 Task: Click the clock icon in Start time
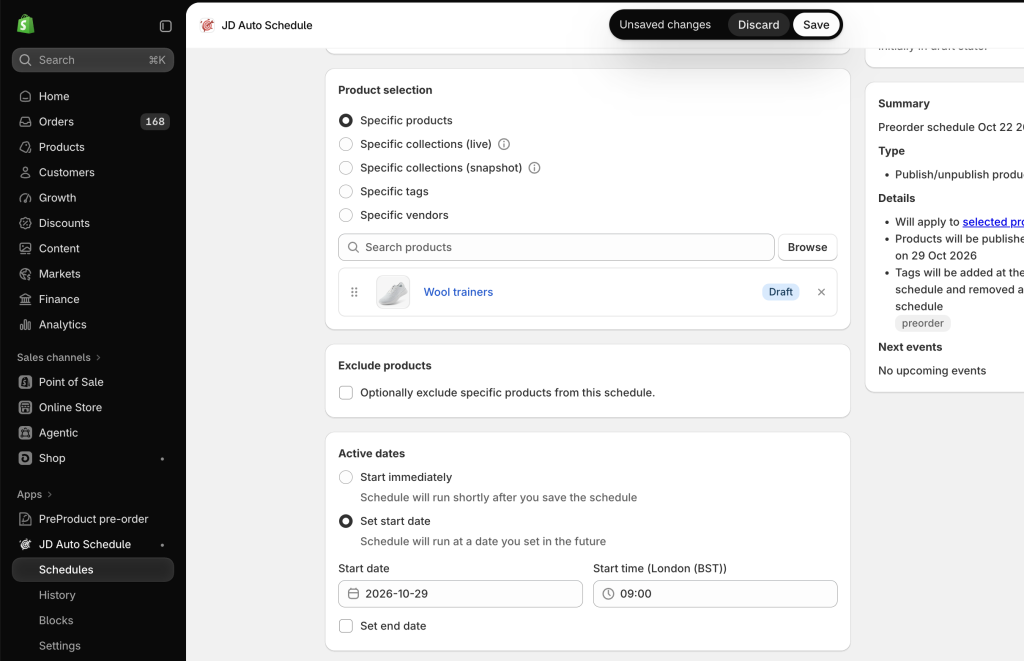click(x=608, y=594)
